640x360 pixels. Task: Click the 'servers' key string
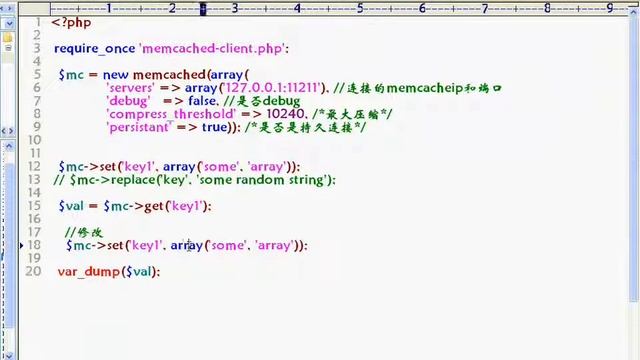130,88
